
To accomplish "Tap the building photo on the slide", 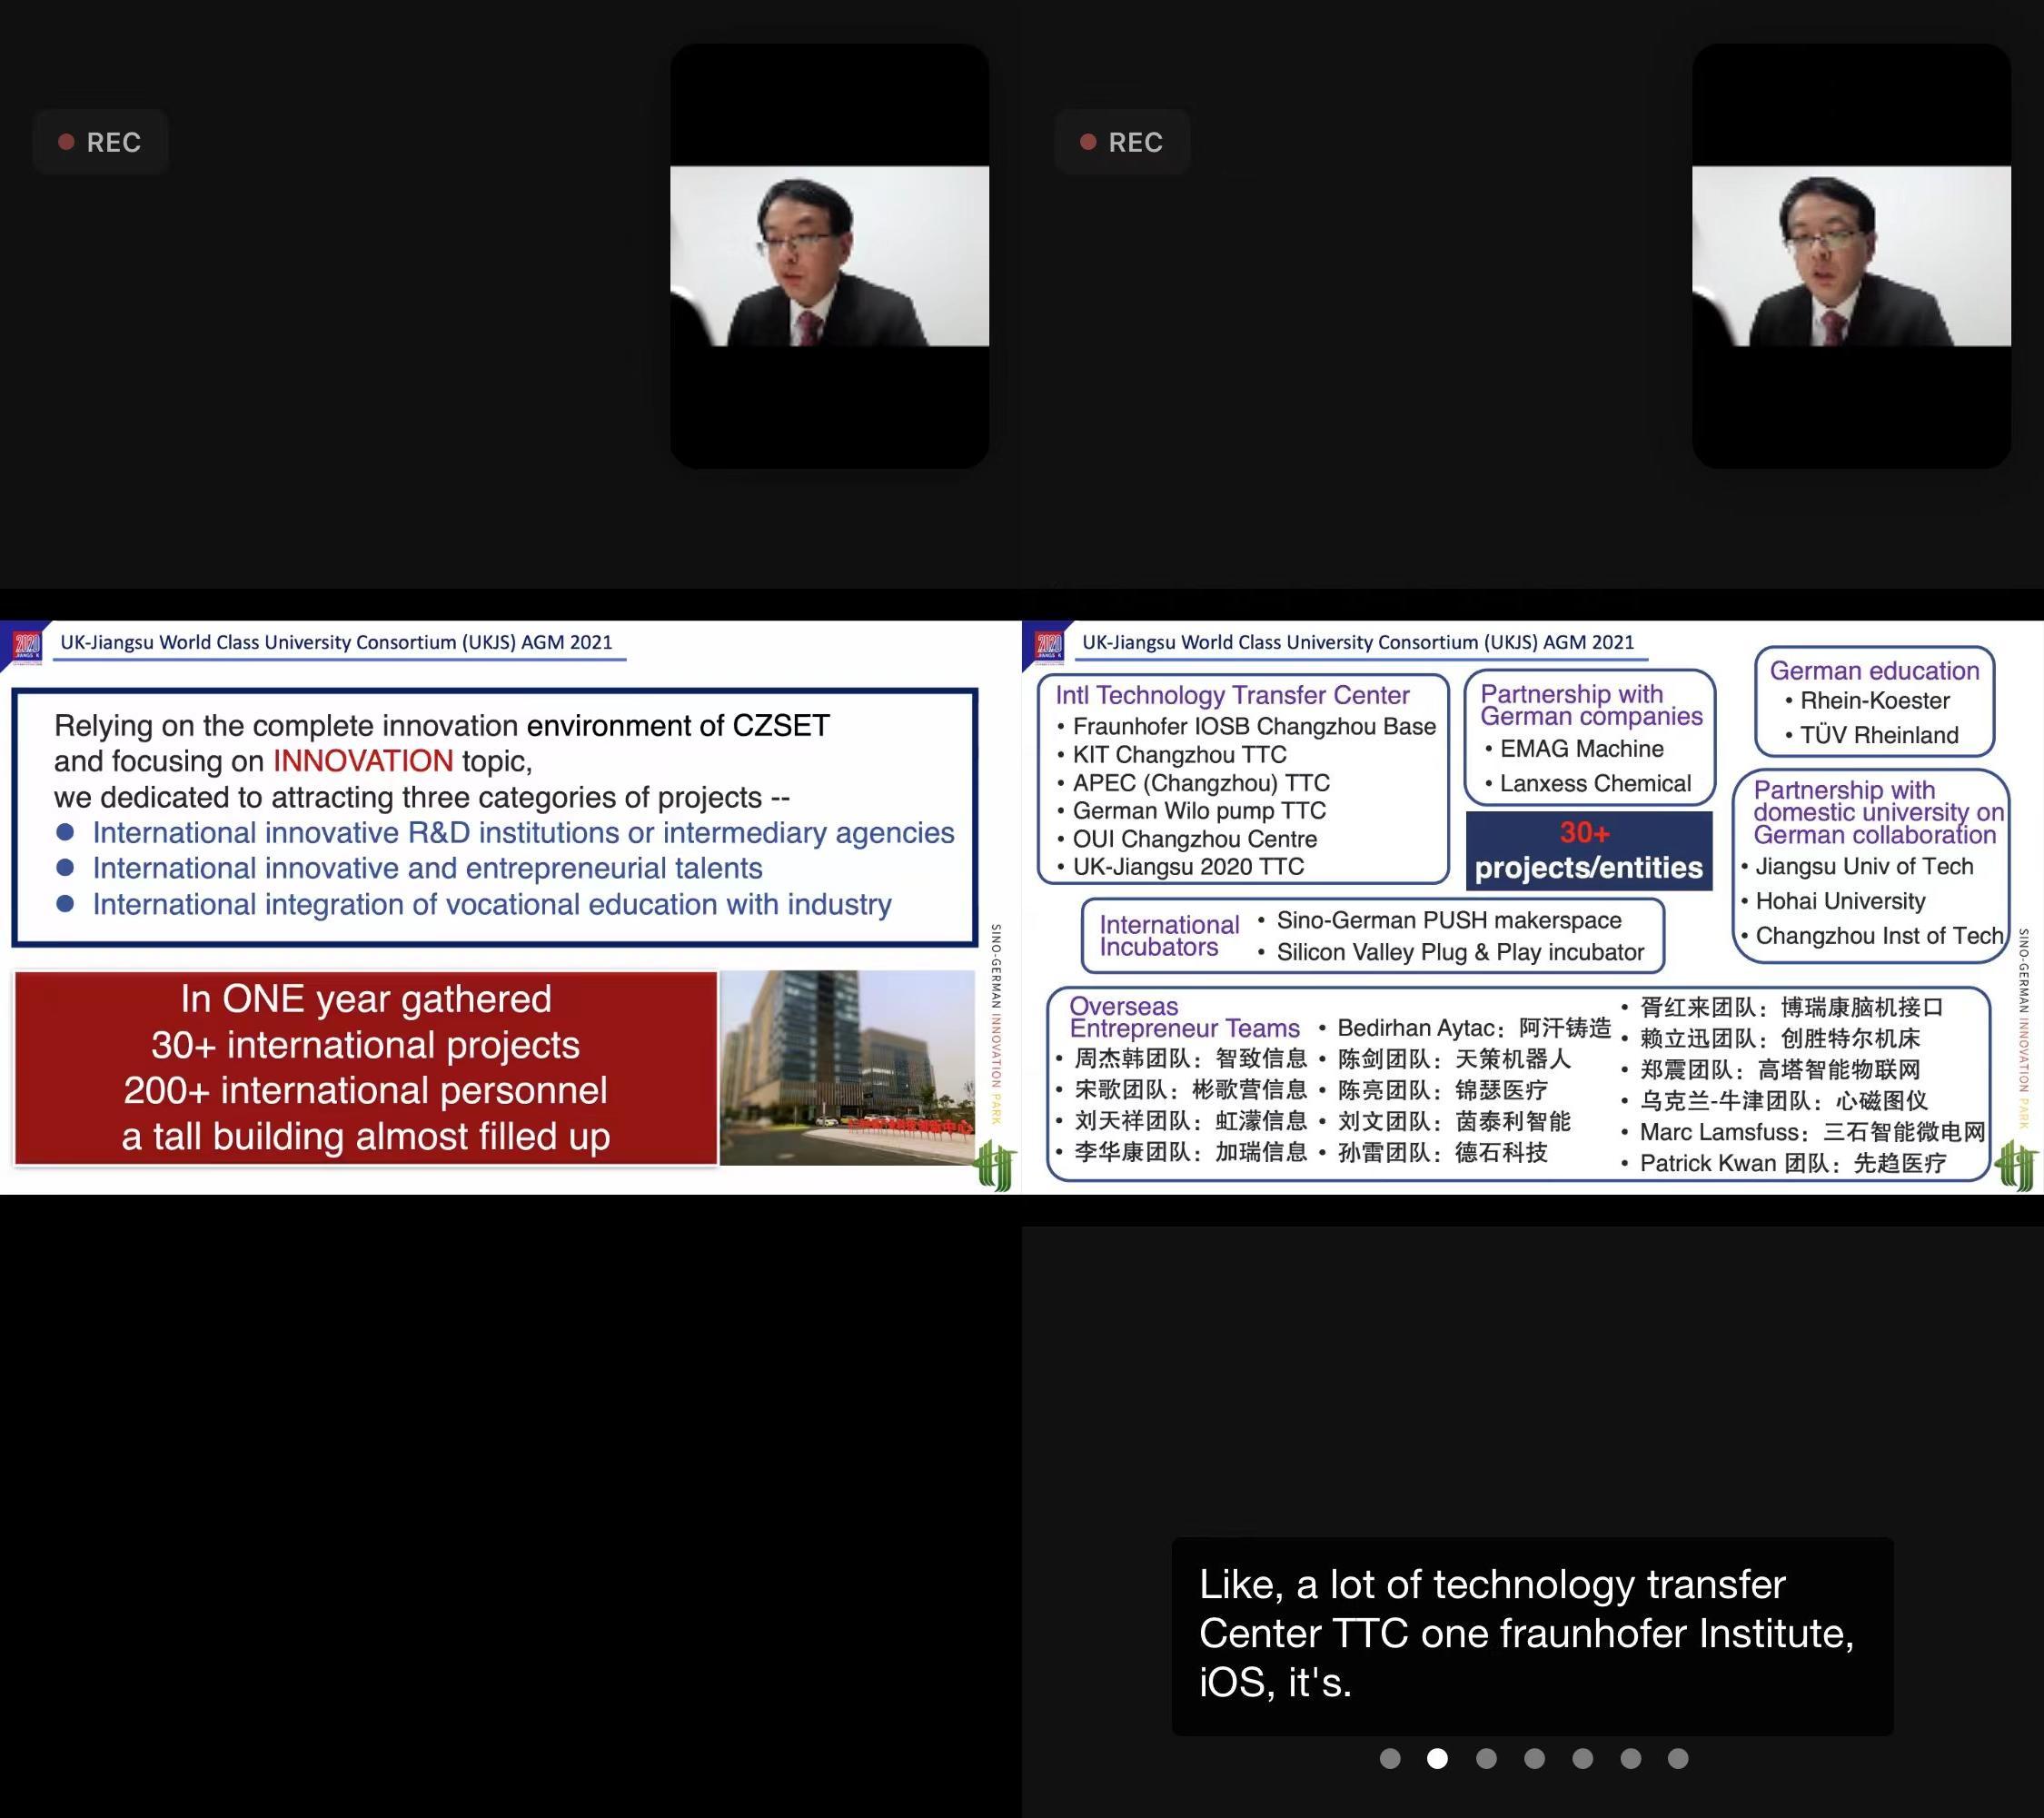I will coord(847,1067).
